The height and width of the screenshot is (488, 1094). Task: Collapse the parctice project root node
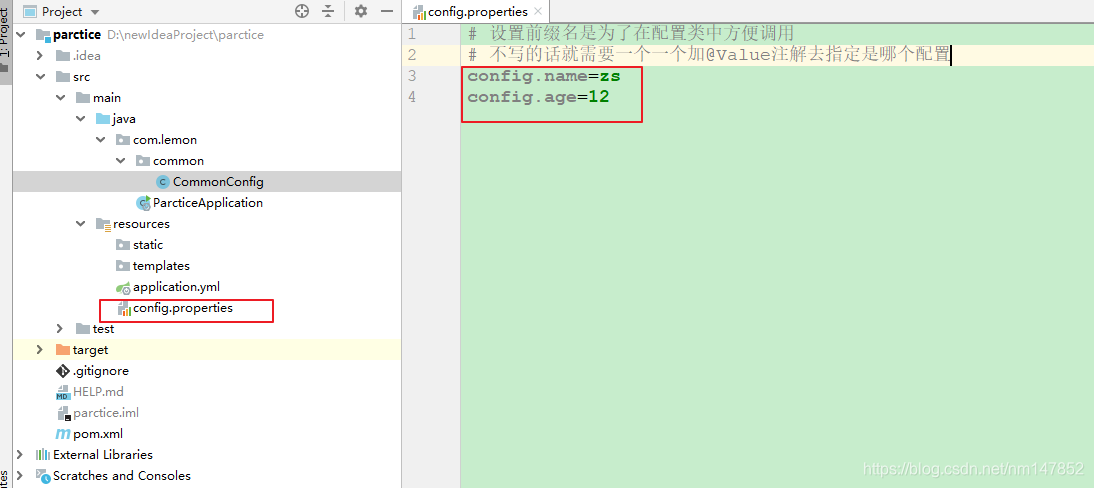[20, 35]
